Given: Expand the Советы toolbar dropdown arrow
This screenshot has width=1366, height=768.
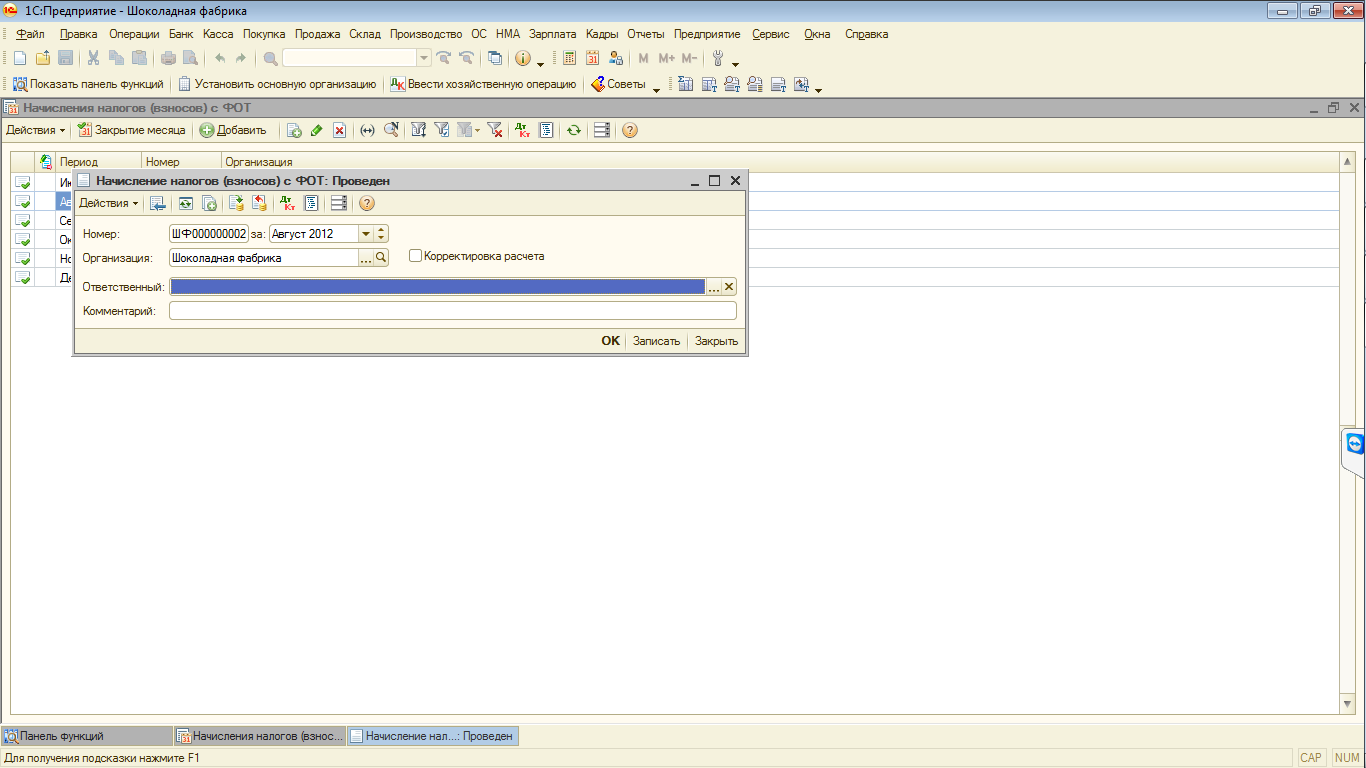Looking at the screenshot, I should [x=656, y=88].
